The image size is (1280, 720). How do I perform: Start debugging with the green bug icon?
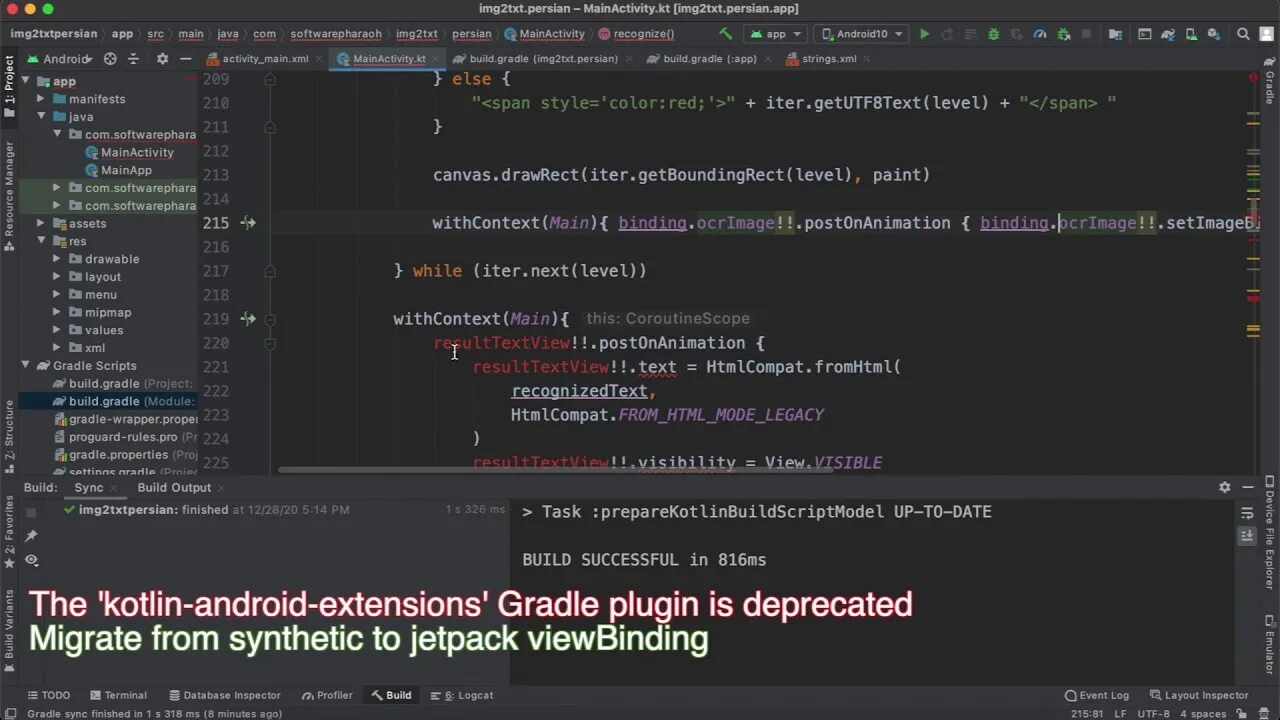pyautogui.click(x=993, y=34)
